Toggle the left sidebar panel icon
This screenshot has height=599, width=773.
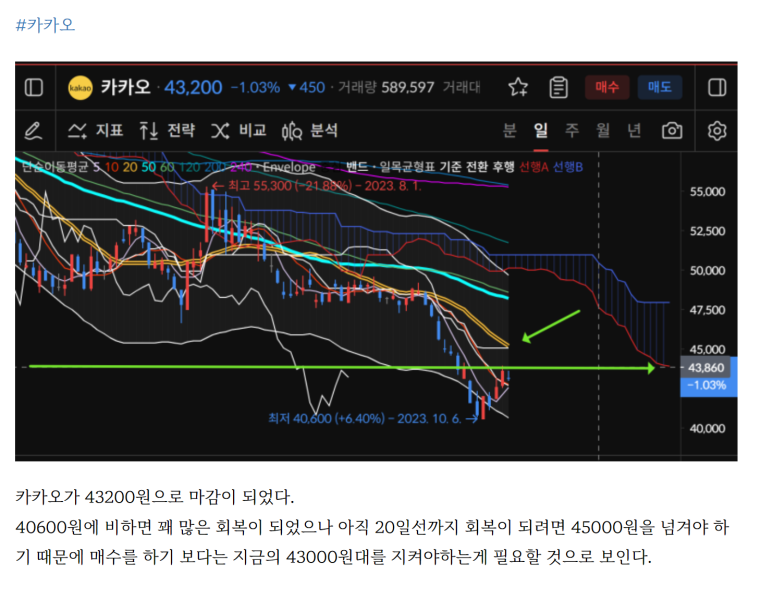pos(34,88)
